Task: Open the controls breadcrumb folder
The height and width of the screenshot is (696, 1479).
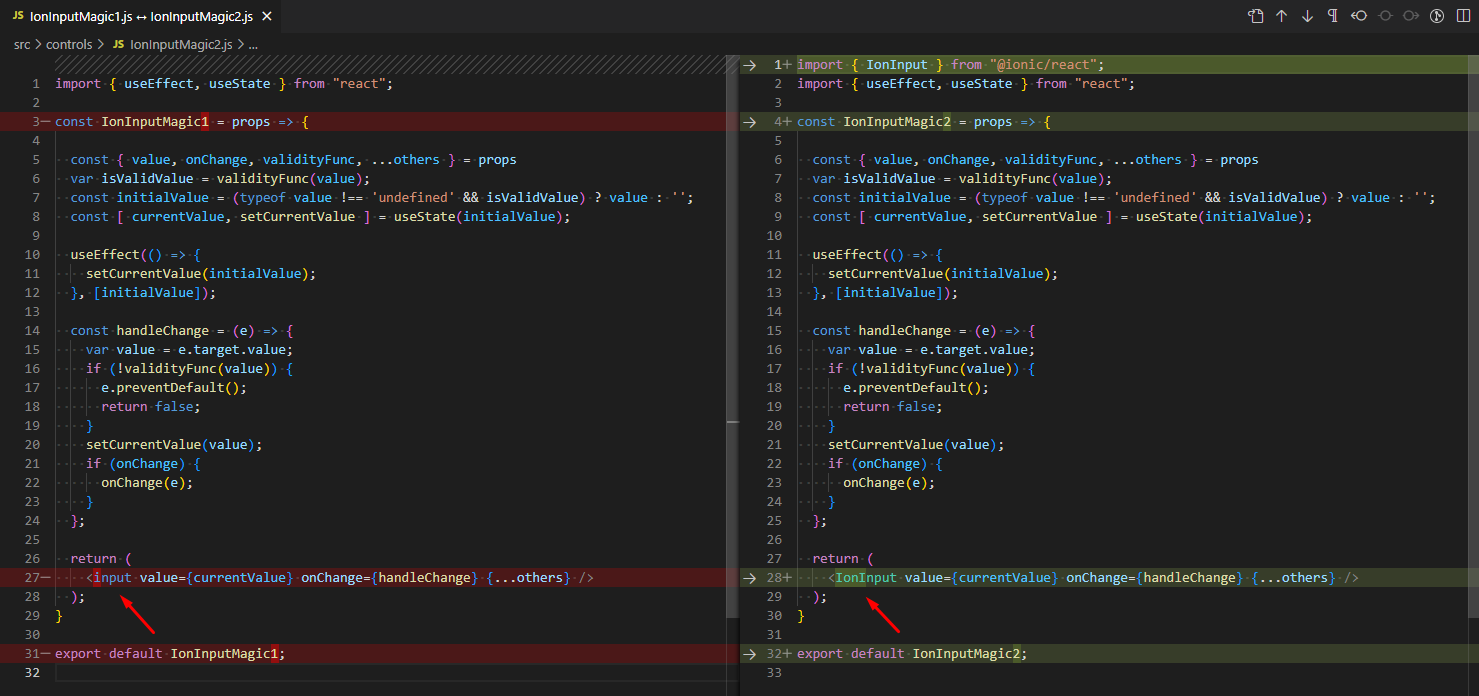Action: [69, 44]
